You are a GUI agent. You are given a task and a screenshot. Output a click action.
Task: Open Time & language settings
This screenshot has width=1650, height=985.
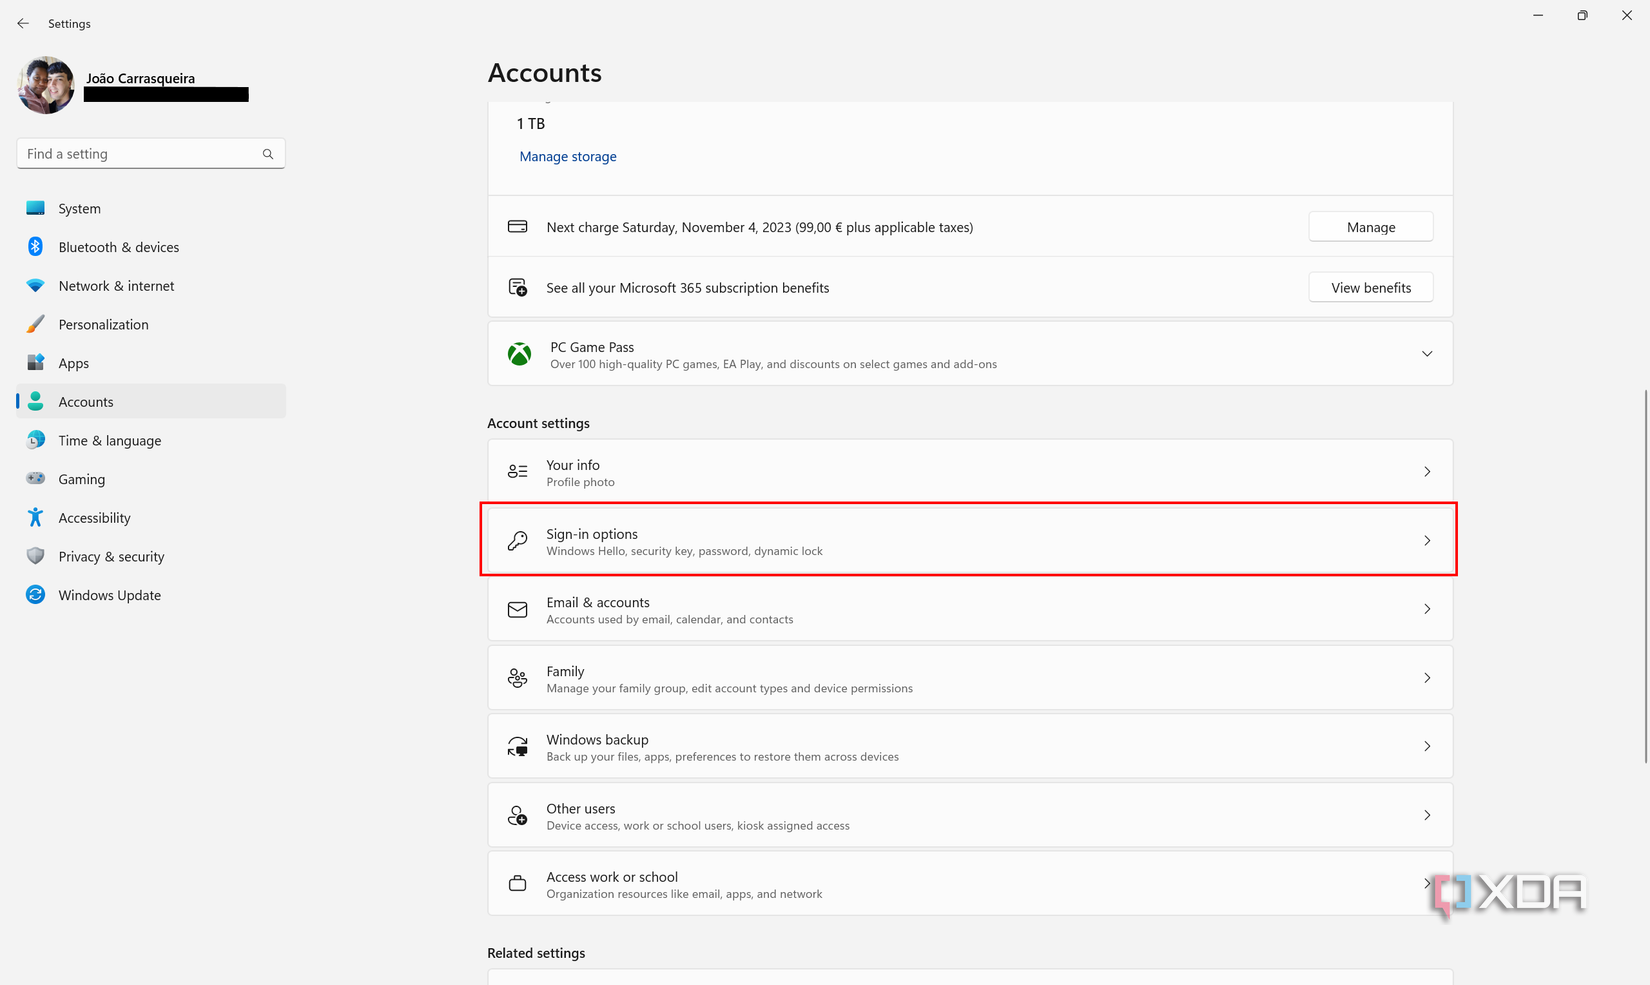pyautogui.click(x=151, y=440)
